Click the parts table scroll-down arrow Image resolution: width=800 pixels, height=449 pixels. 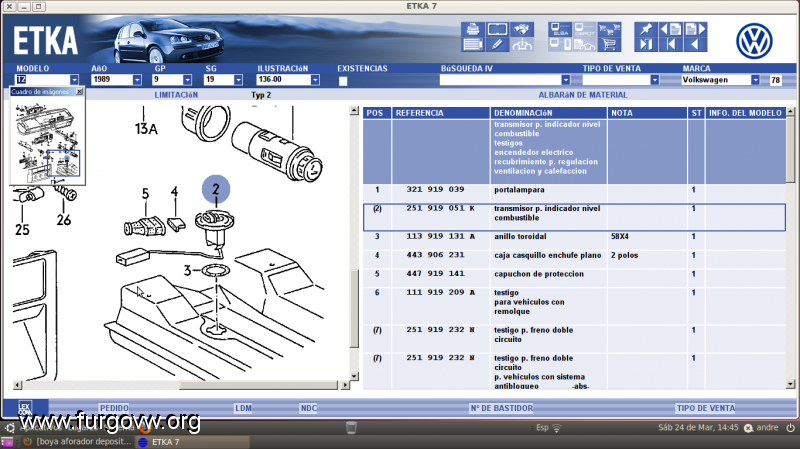790,384
